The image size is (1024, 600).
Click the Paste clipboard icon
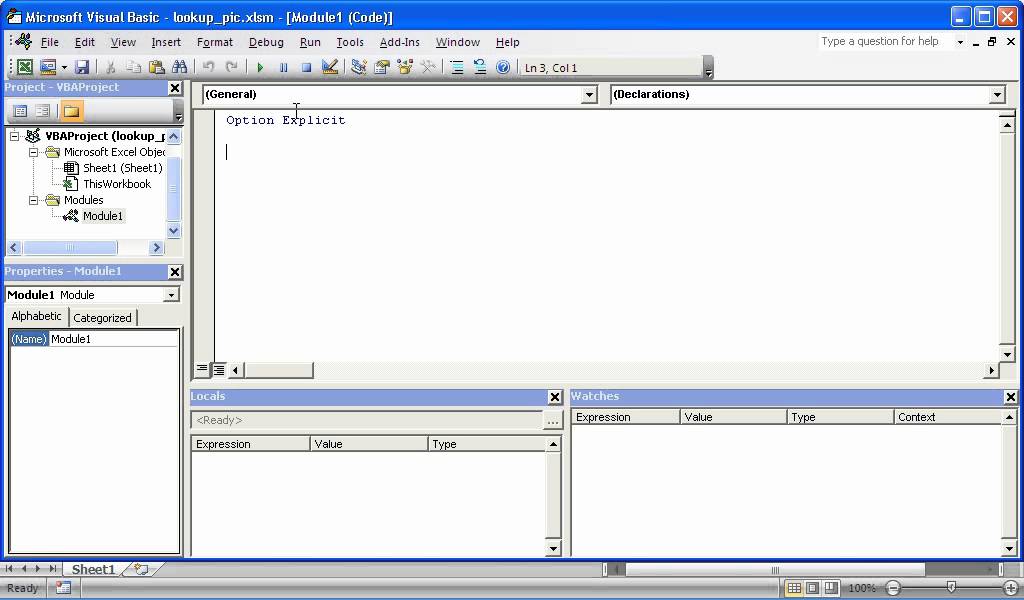tap(156, 67)
